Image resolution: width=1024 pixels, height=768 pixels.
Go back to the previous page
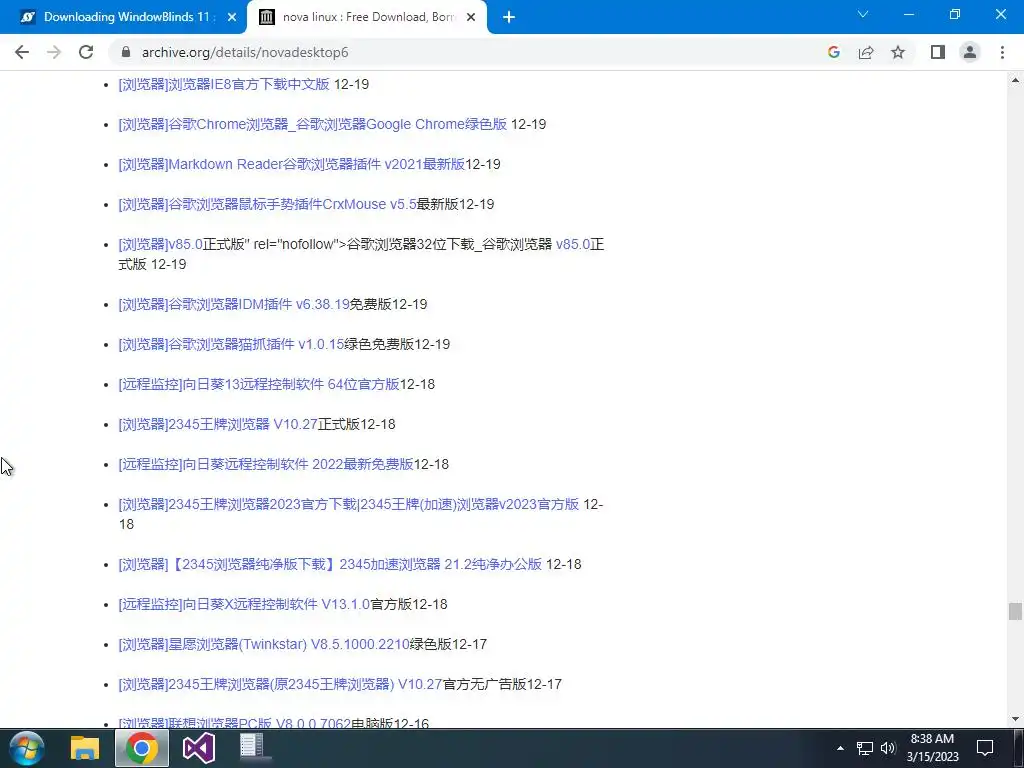point(22,52)
